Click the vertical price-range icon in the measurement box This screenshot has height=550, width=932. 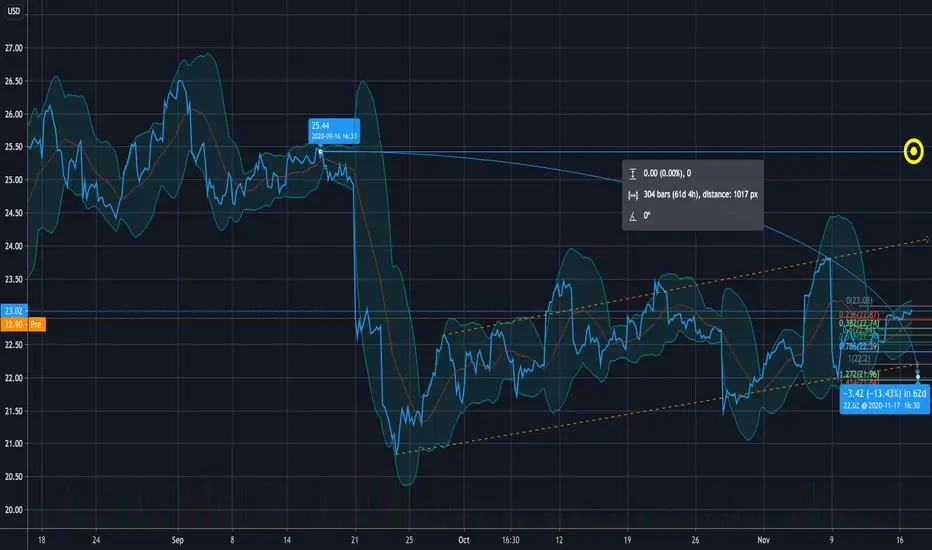pyautogui.click(x=632, y=174)
